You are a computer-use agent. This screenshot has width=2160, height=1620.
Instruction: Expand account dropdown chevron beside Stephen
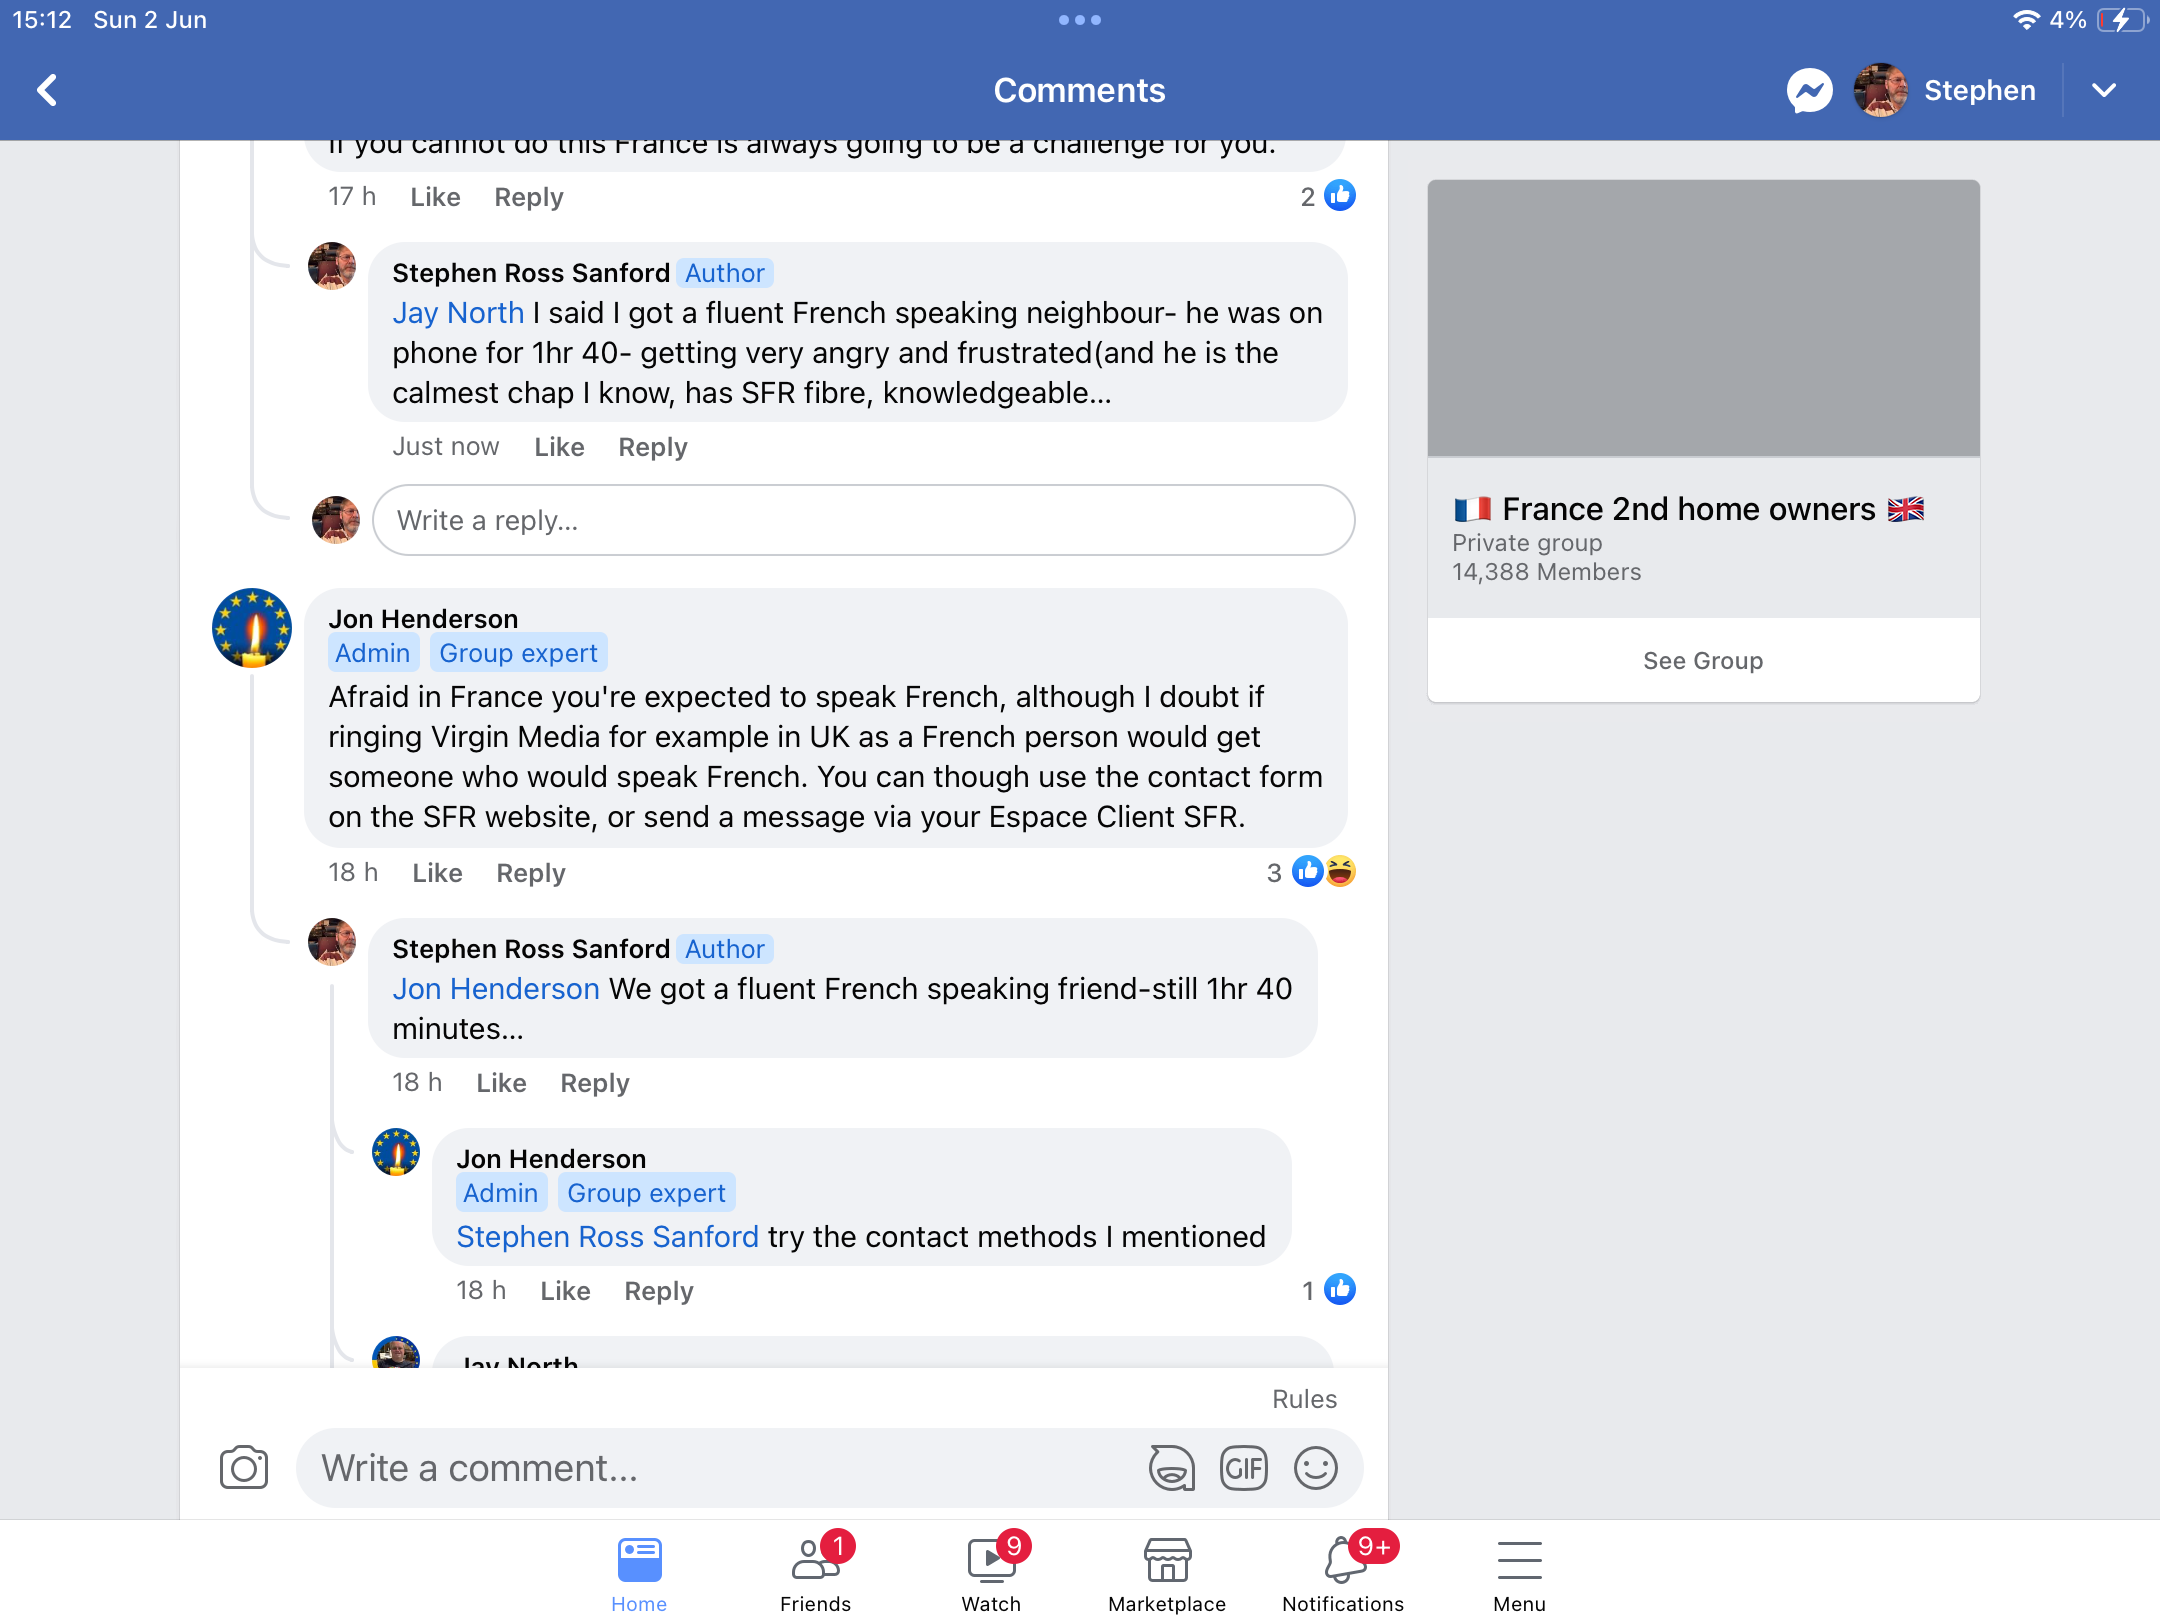pyautogui.click(x=2104, y=90)
